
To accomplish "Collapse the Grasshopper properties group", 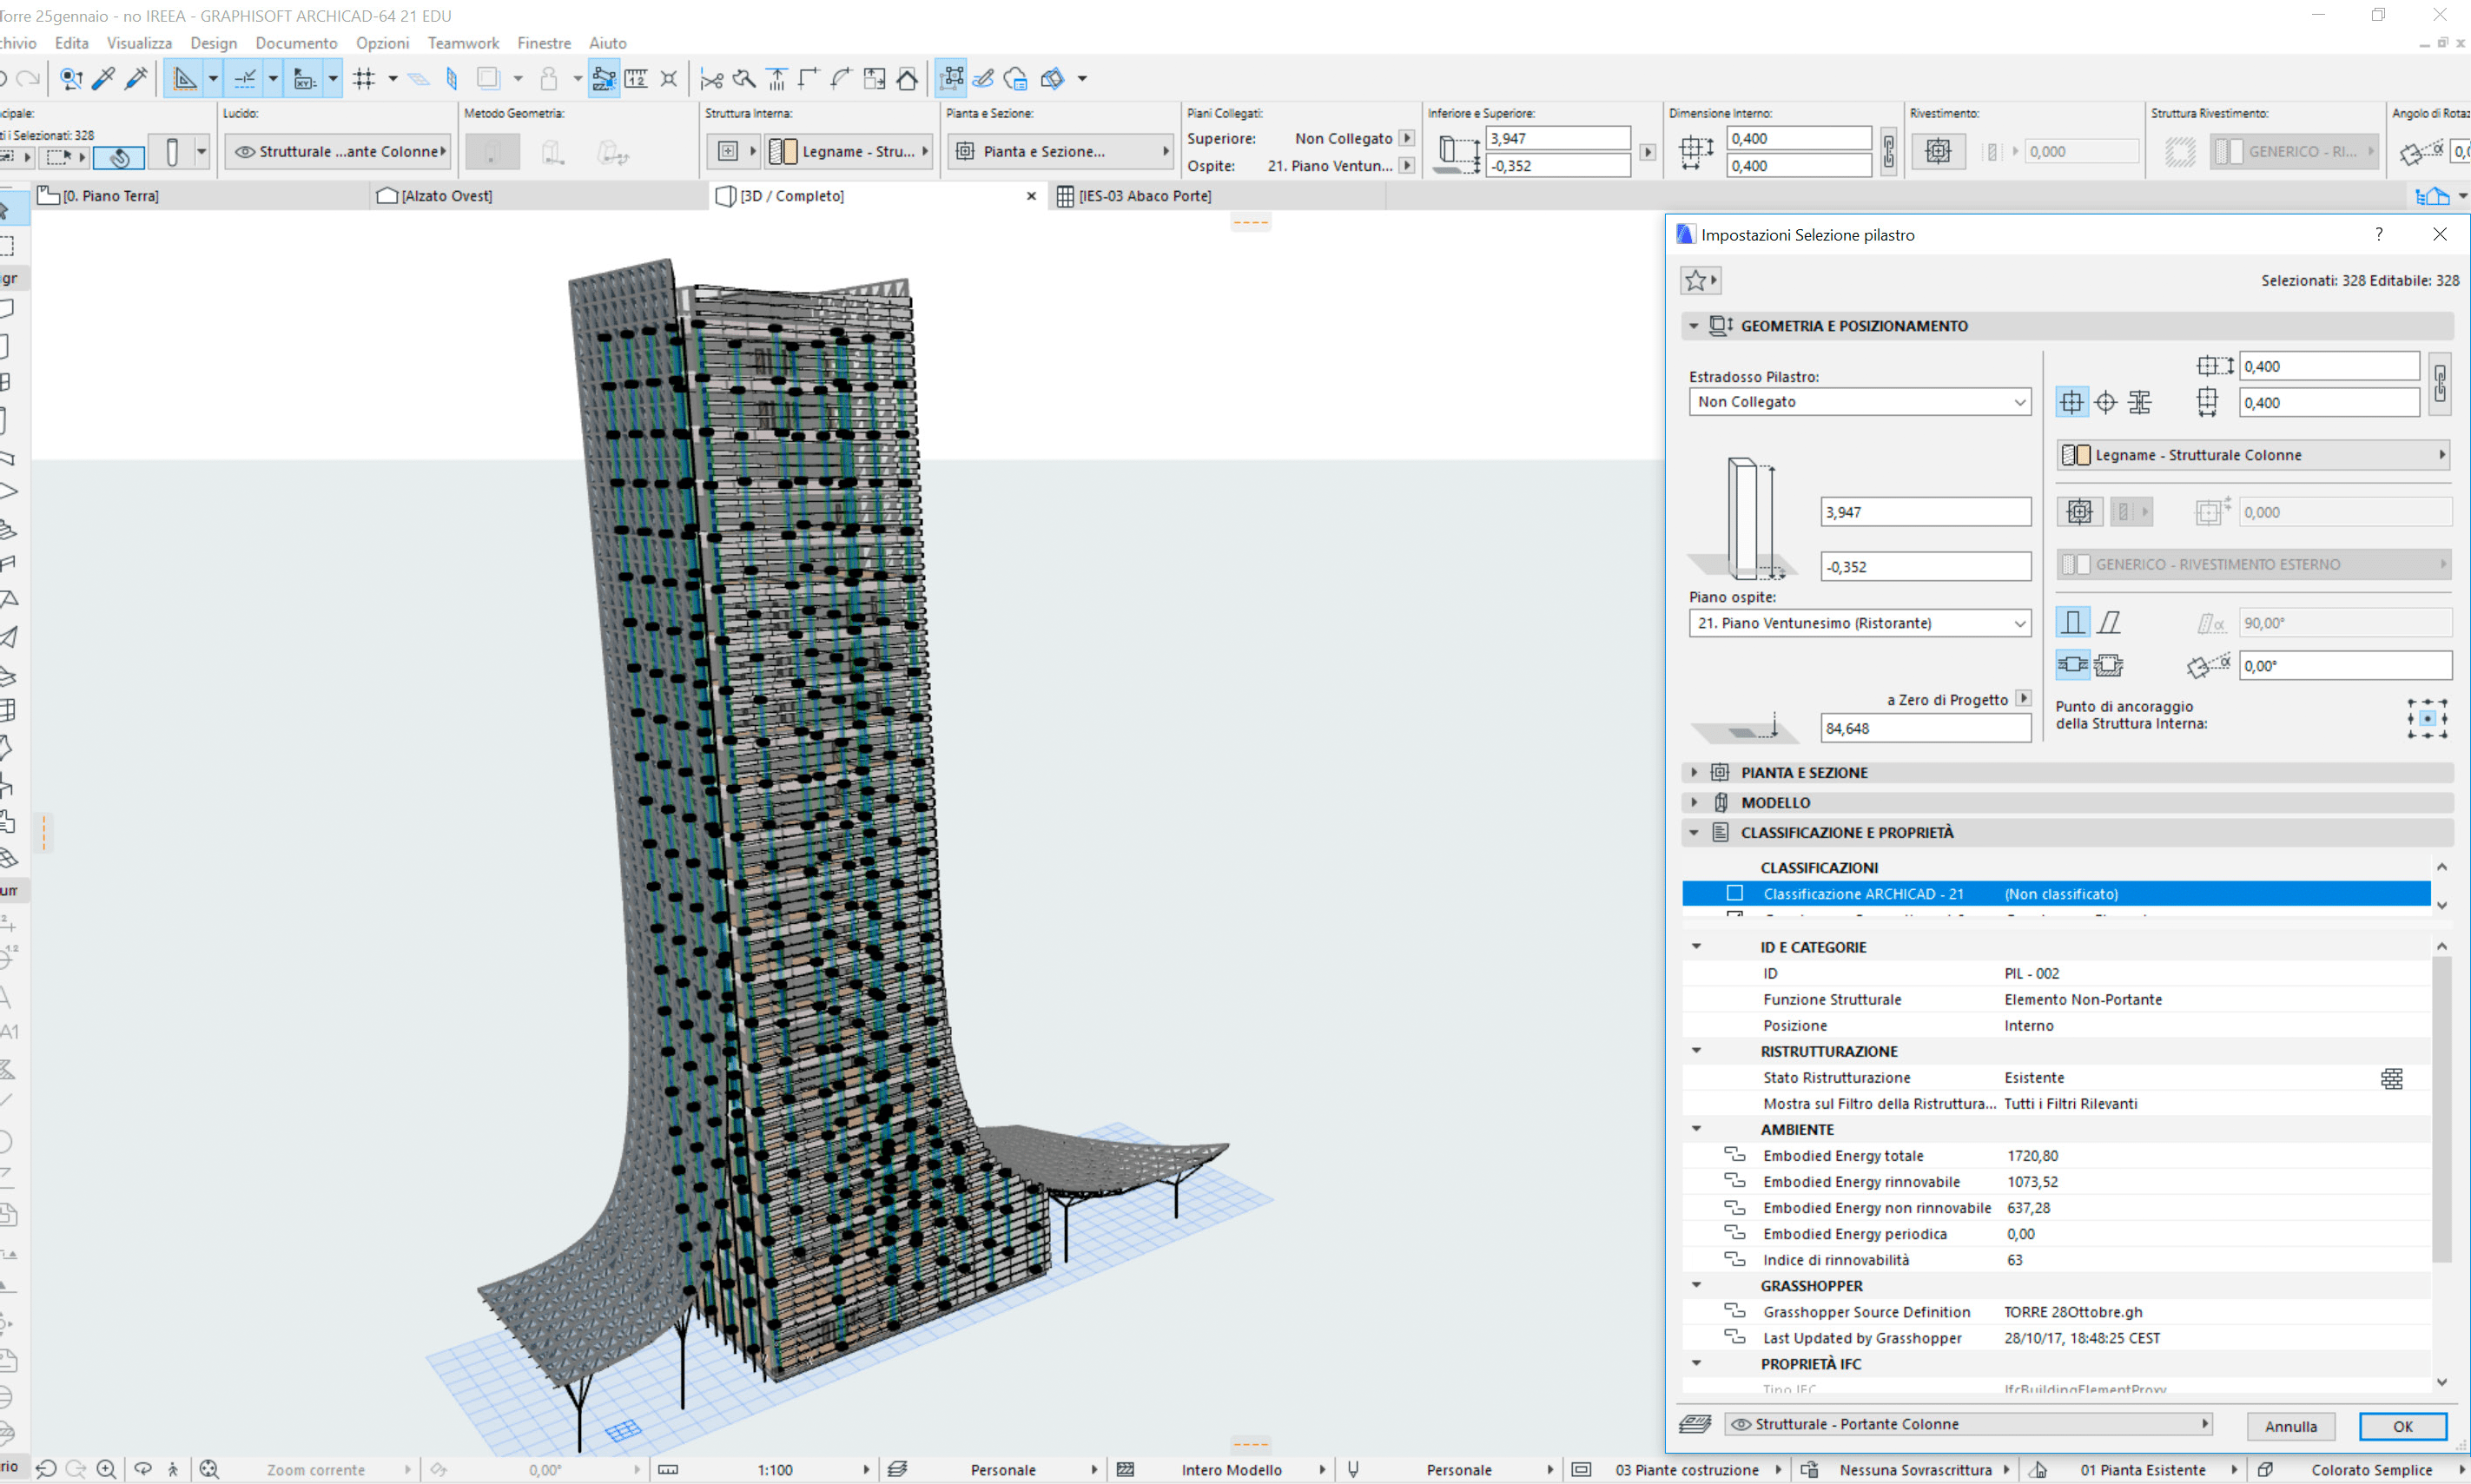I will 1697,1285.
